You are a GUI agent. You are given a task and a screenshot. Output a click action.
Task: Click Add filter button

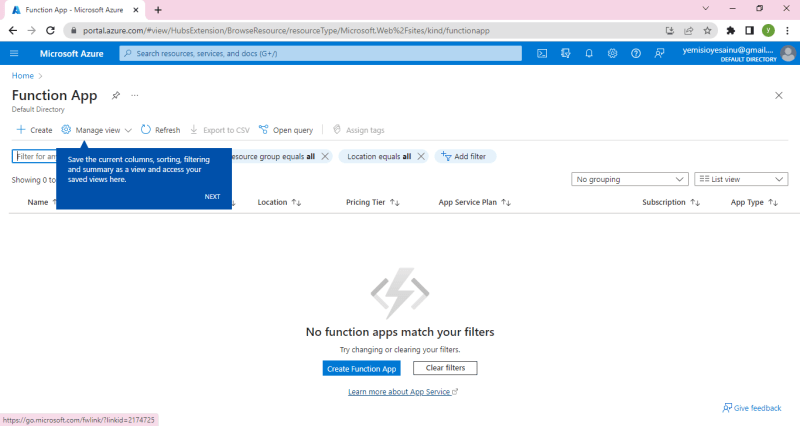(x=465, y=157)
